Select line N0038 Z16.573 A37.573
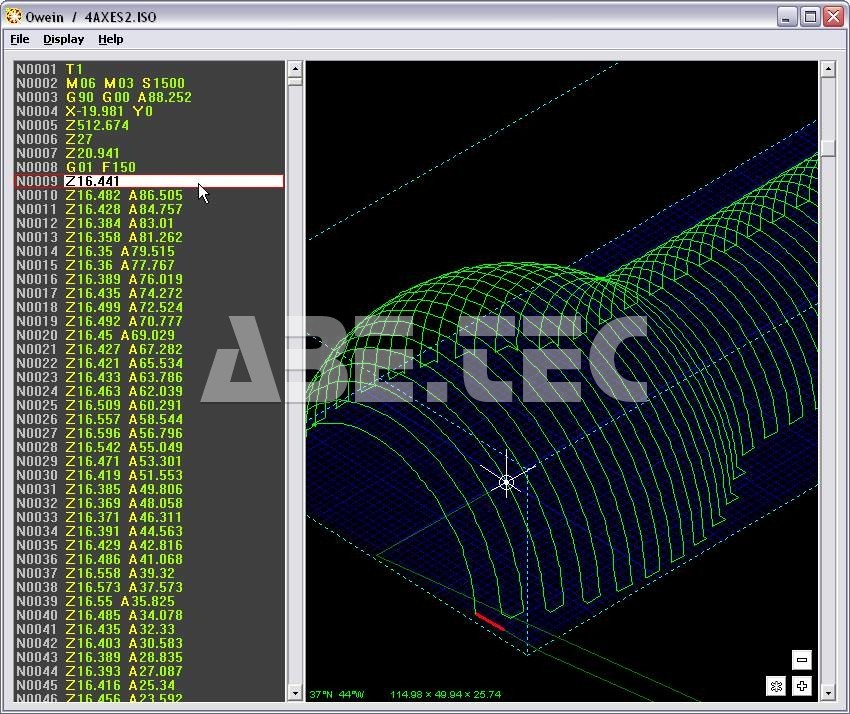Screen dimensions: 850x714 tap(149, 587)
